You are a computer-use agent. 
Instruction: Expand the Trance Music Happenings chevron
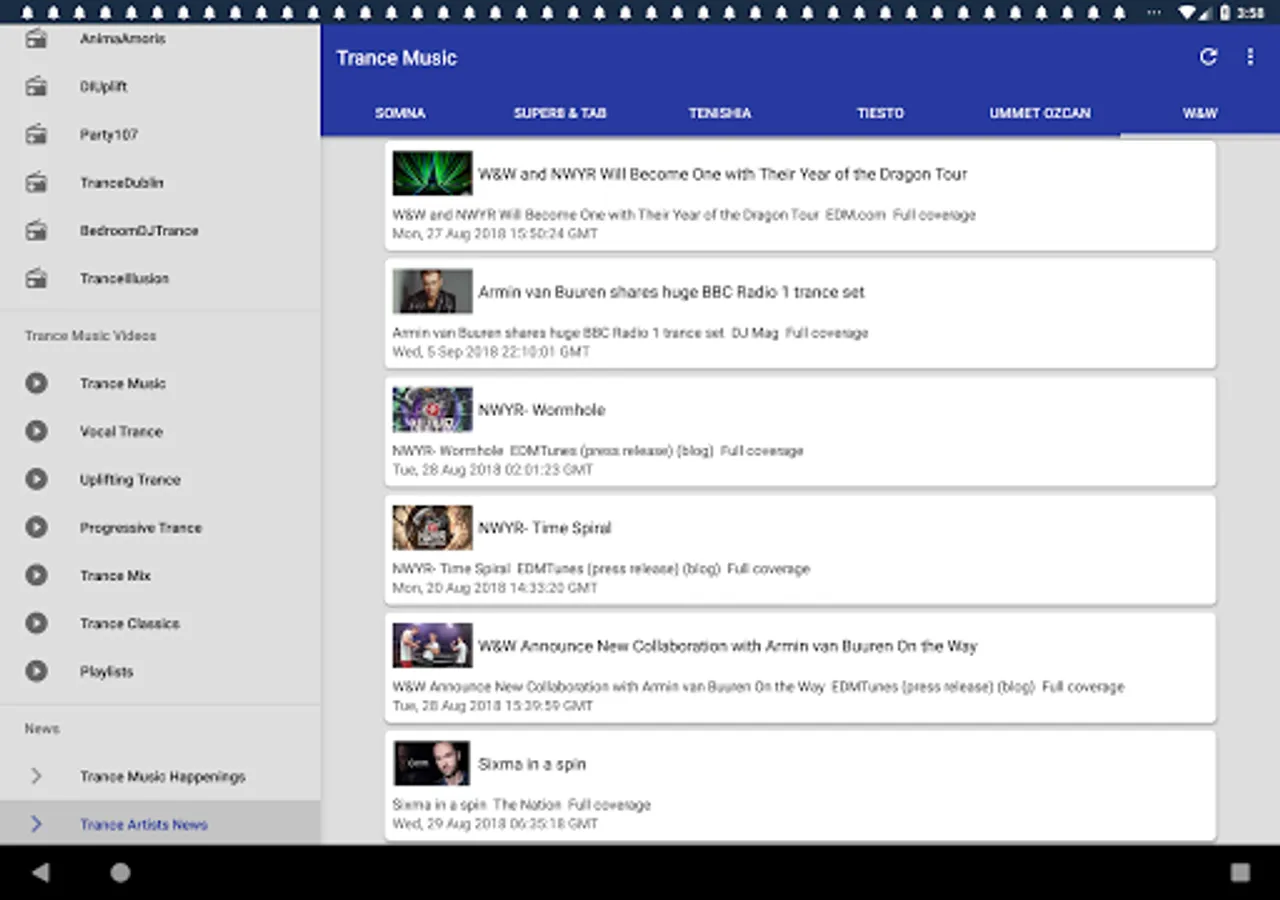[x=36, y=776]
